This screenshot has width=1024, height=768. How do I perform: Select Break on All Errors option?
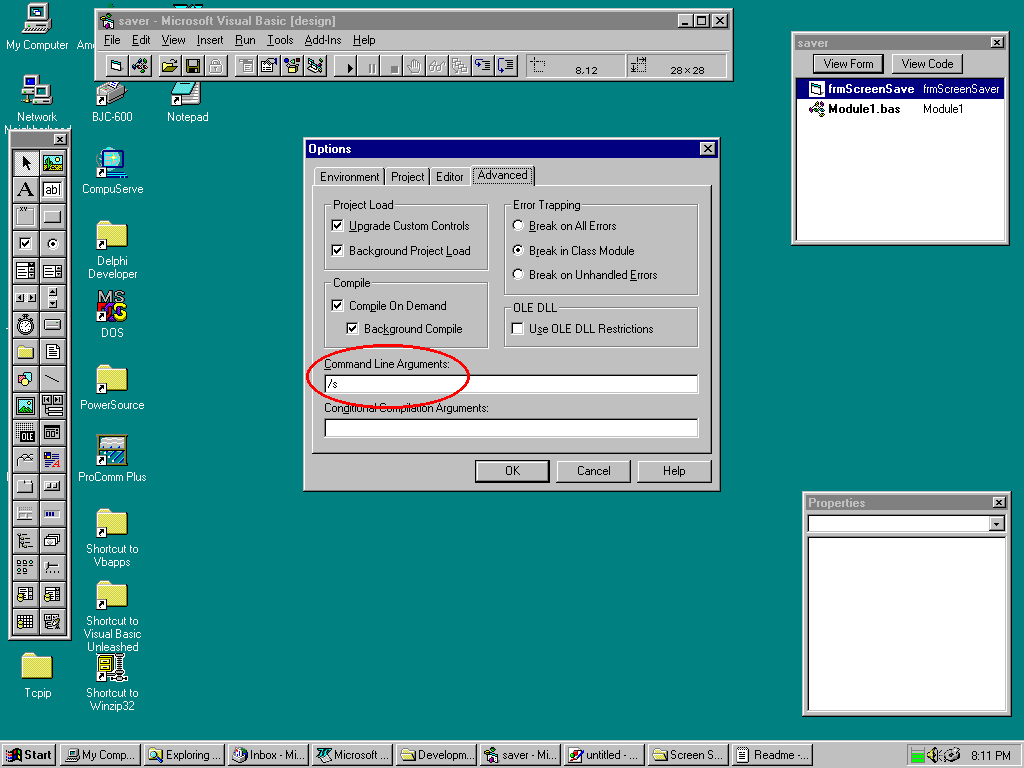point(518,226)
